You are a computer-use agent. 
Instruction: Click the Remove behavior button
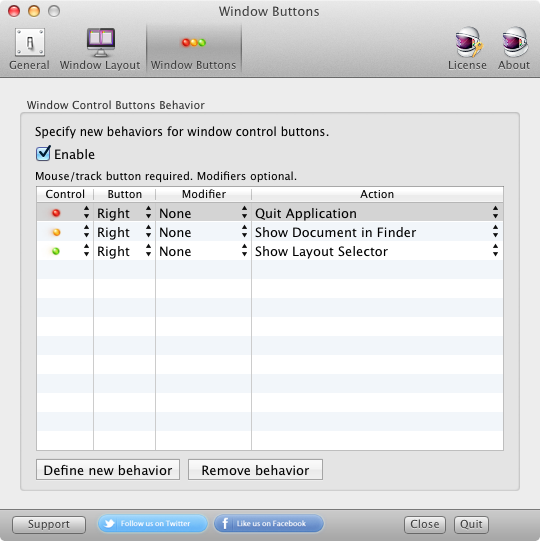(x=255, y=470)
